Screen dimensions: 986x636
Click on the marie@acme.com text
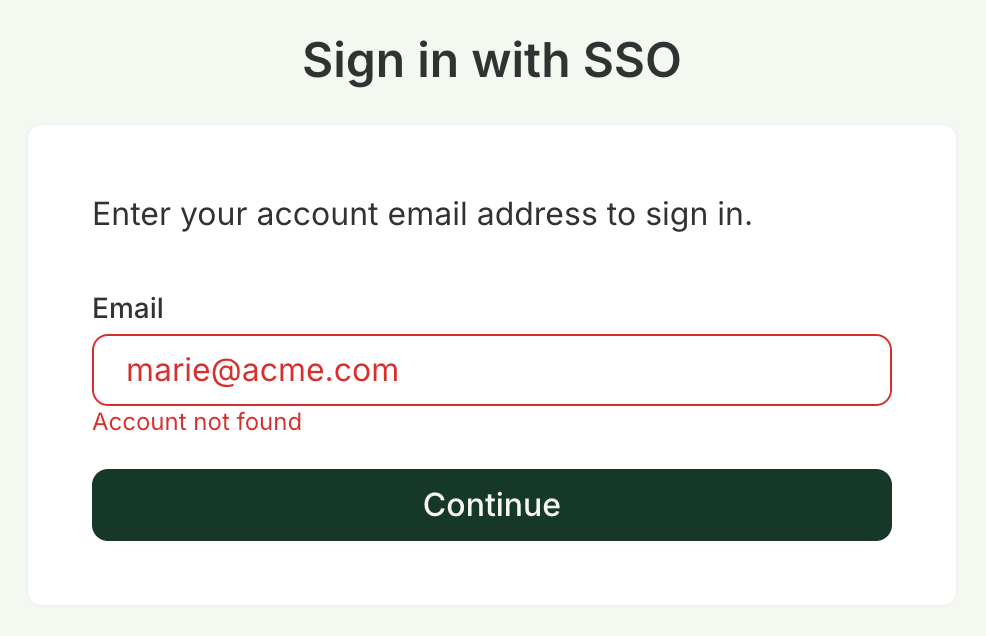[262, 371]
